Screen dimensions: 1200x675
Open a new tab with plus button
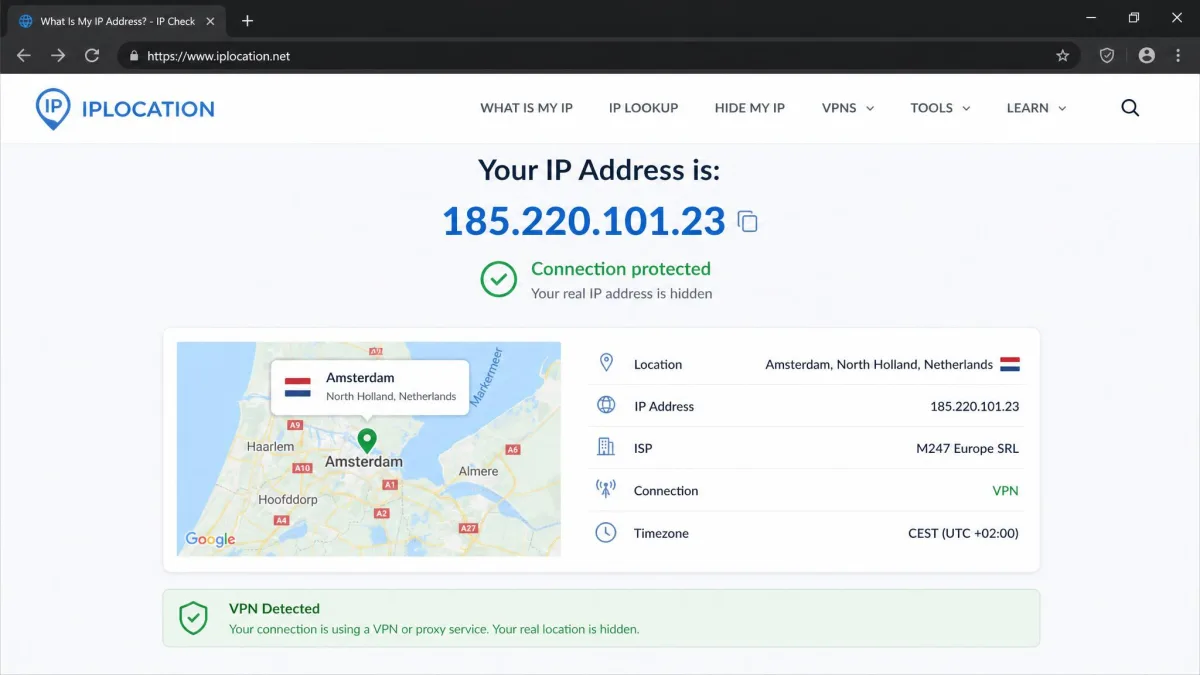point(247,20)
